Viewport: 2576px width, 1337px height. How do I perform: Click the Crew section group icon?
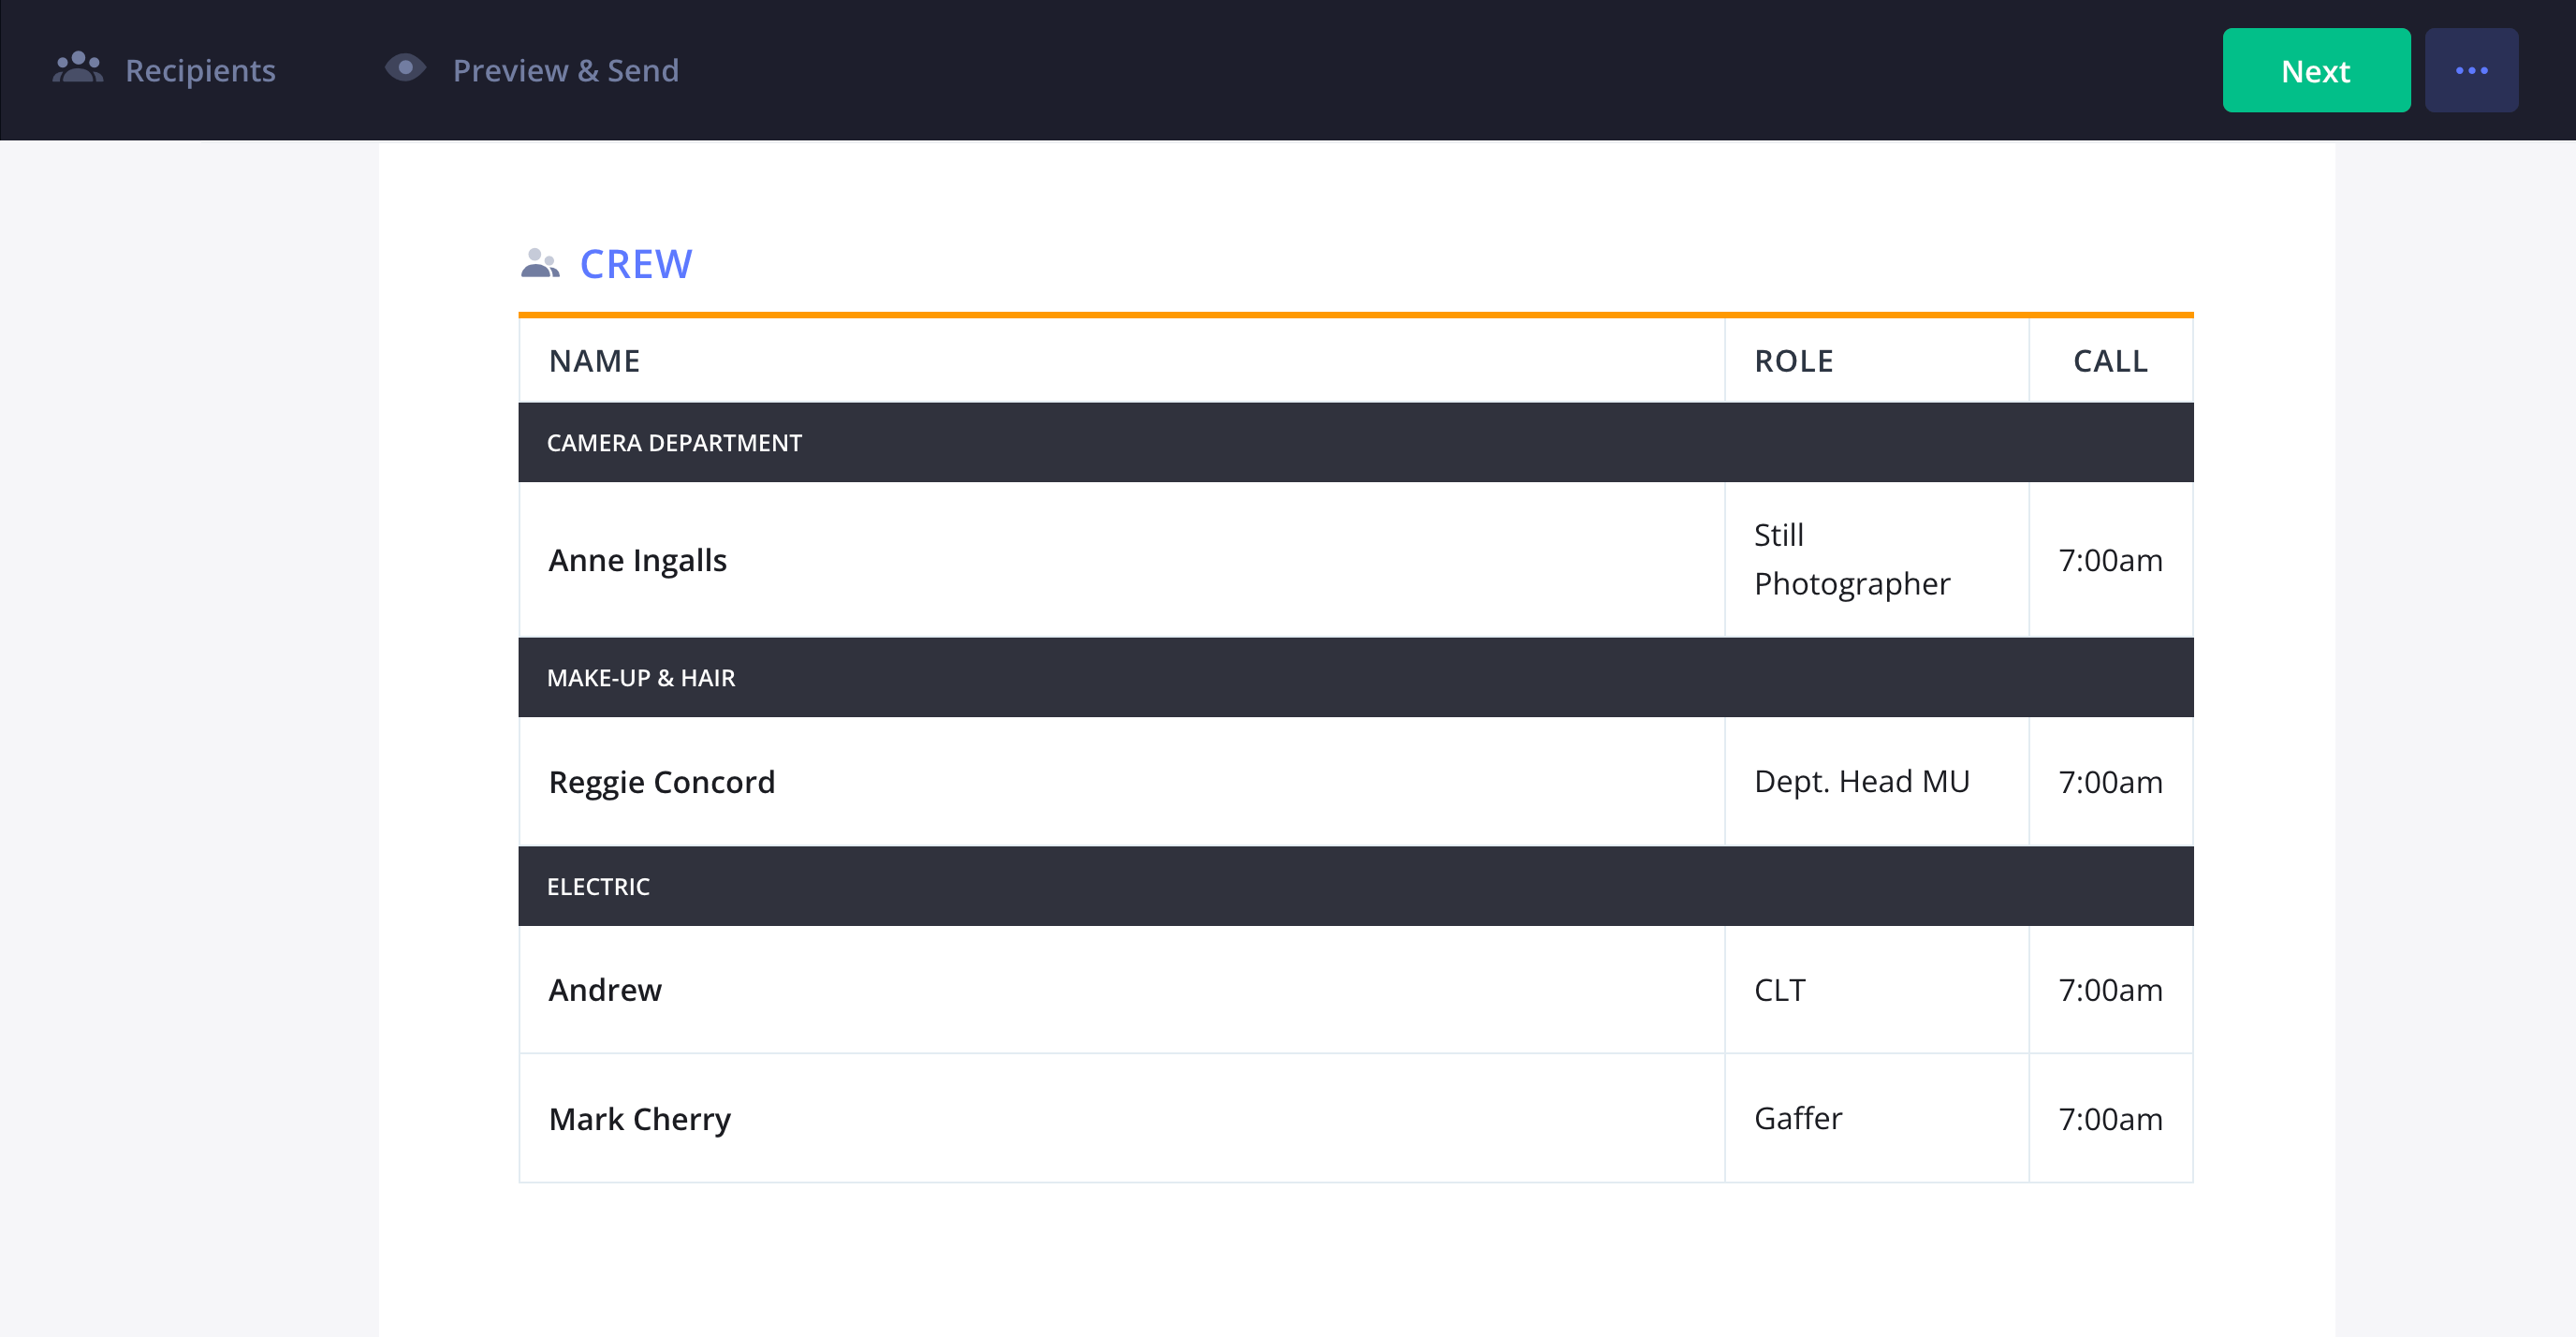(540, 263)
